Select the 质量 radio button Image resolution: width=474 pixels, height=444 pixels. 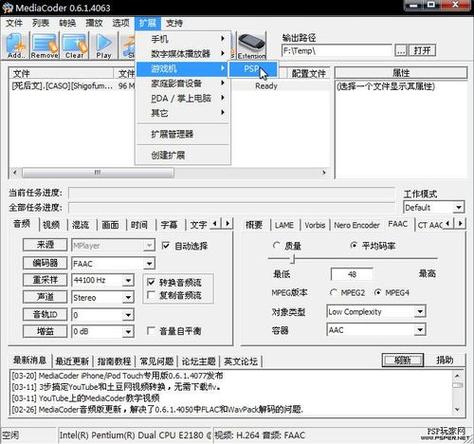coord(276,246)
